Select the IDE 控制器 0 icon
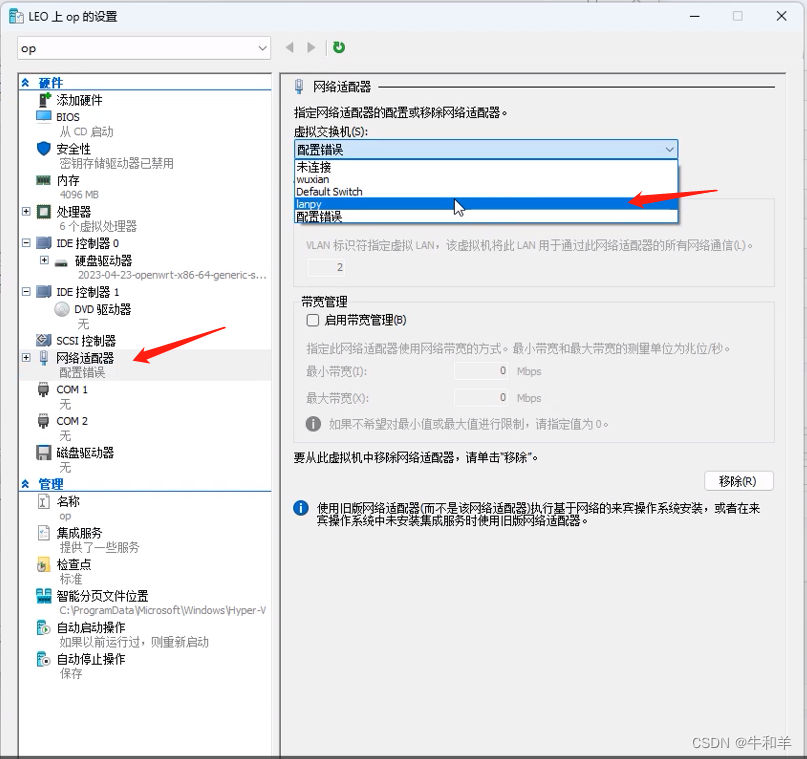This screenshot has height=759, width=807. [x=44, y=242]
